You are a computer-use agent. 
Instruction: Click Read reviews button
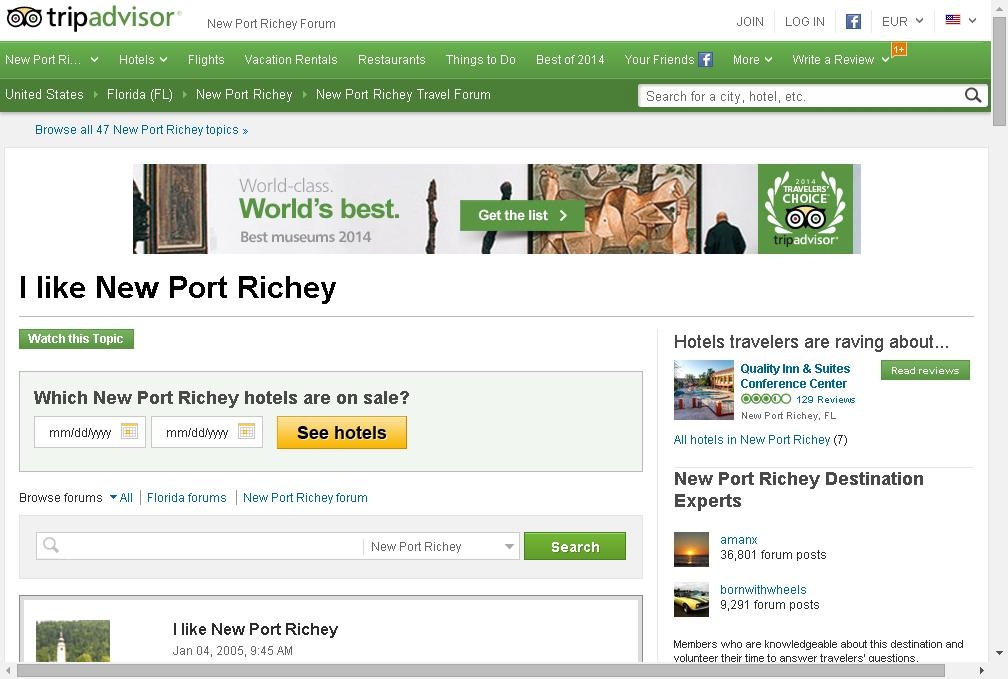click(x=925, y=370)
